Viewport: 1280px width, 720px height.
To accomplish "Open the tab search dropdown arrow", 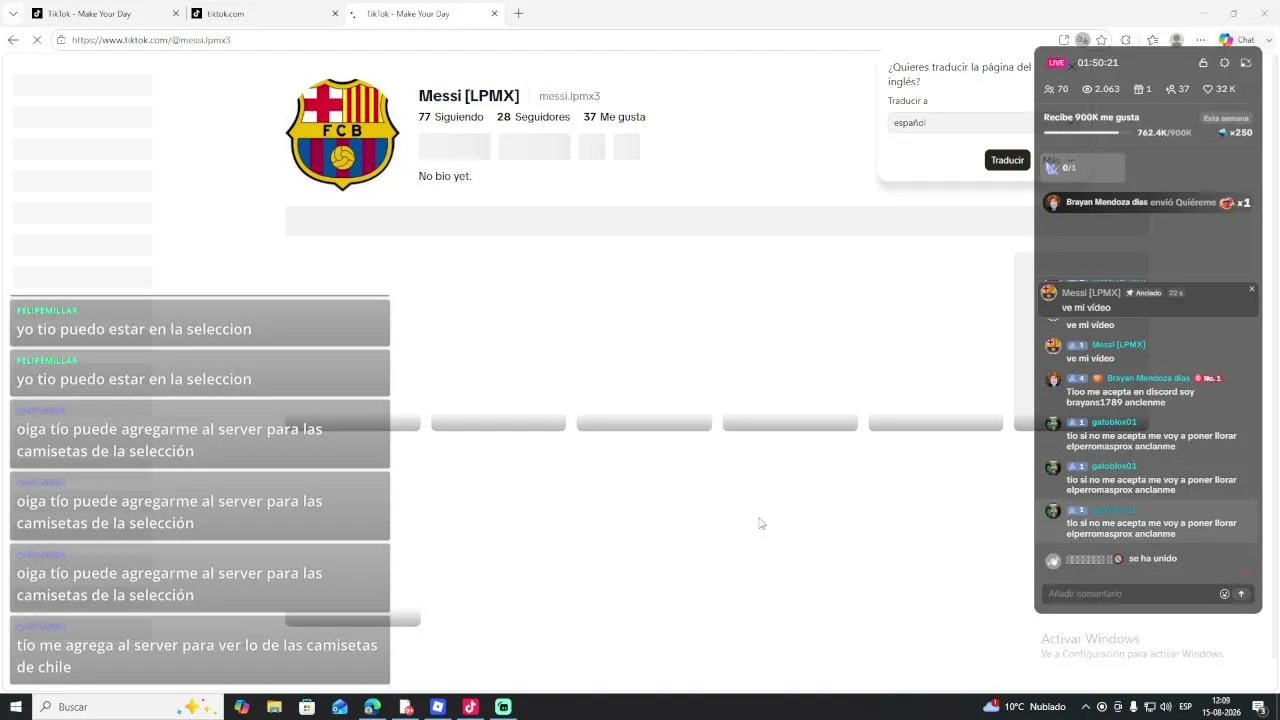I will (13, 14).
